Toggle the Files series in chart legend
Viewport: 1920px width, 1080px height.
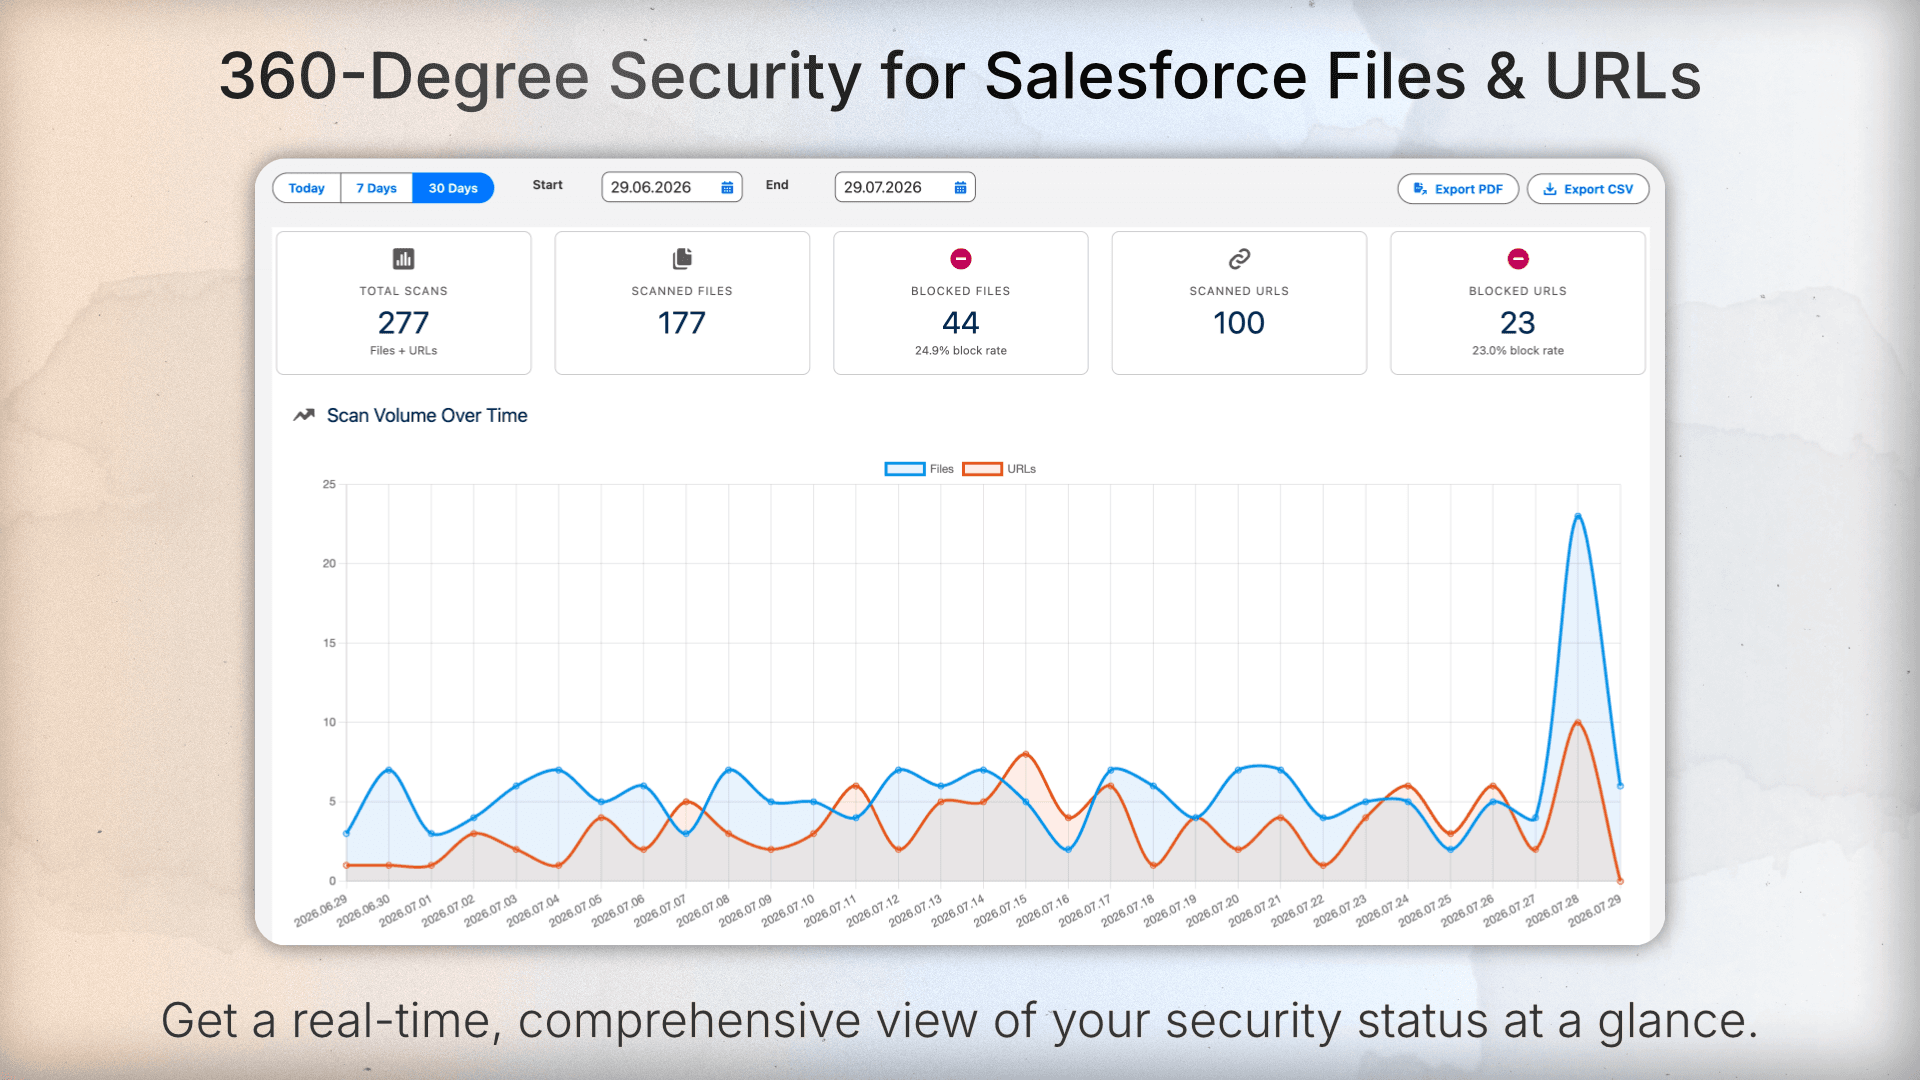pyautogui.click(x=919, y=469)
